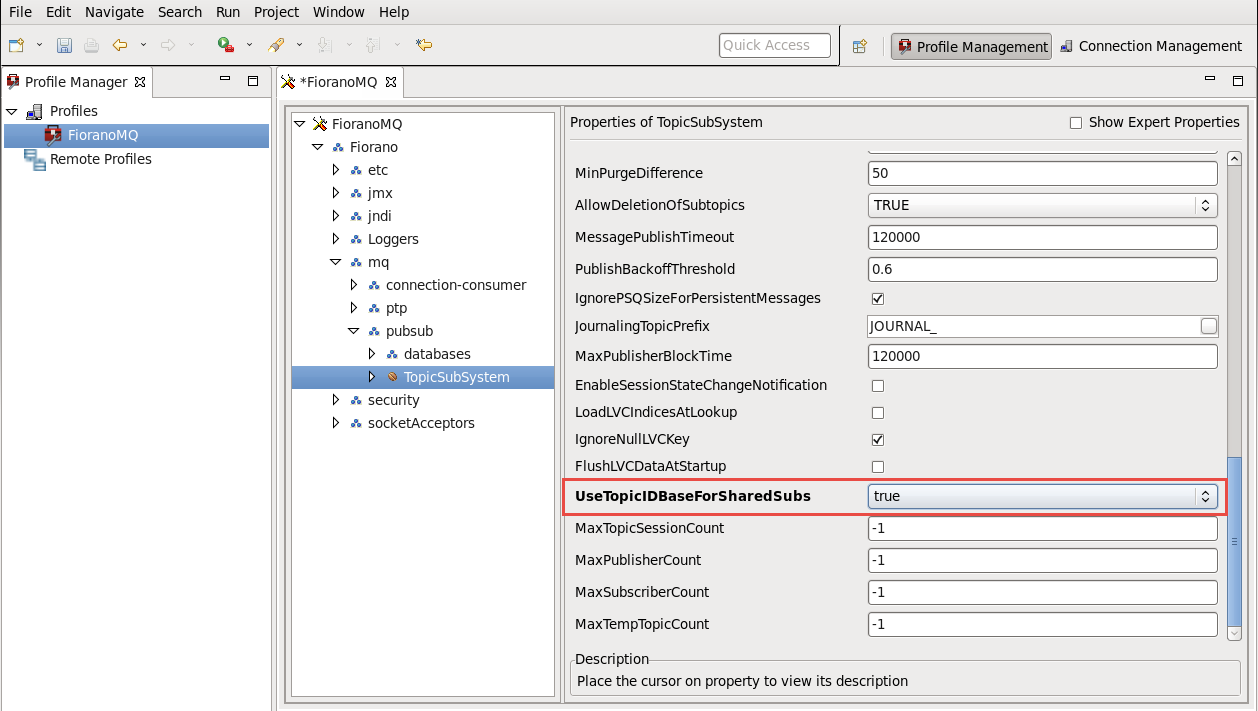Uncheck IgnoreNullLVCKey checkbox
1258x711 pixels.
click(878, 439)
